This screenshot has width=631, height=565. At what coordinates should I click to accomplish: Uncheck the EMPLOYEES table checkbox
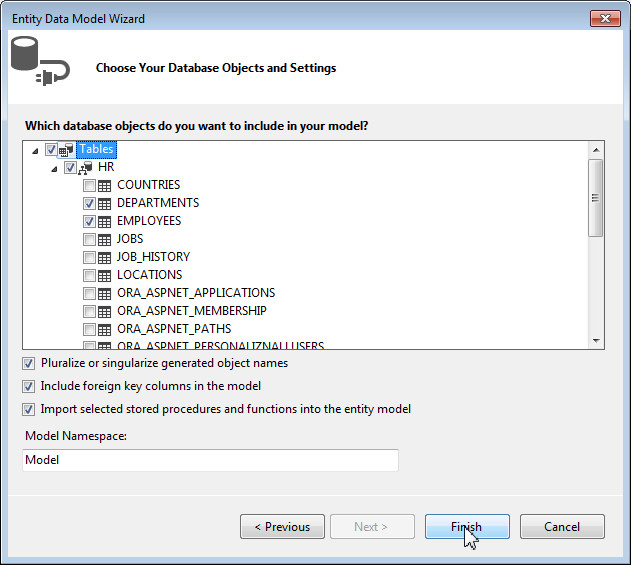[x=89, y=221]
